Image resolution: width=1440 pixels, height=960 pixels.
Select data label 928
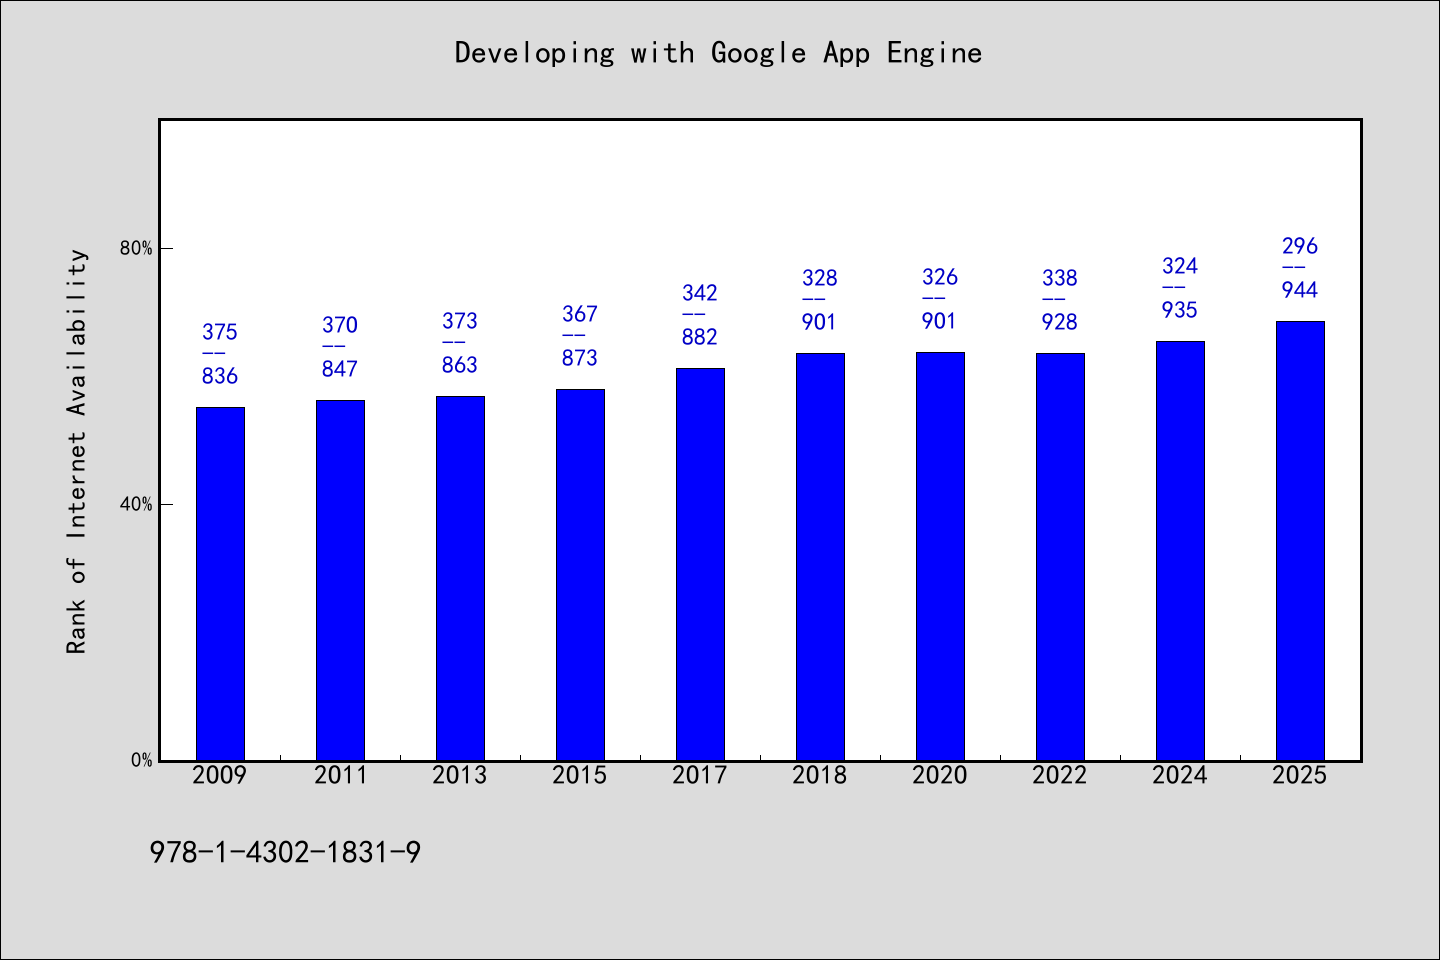[1060, 322]
